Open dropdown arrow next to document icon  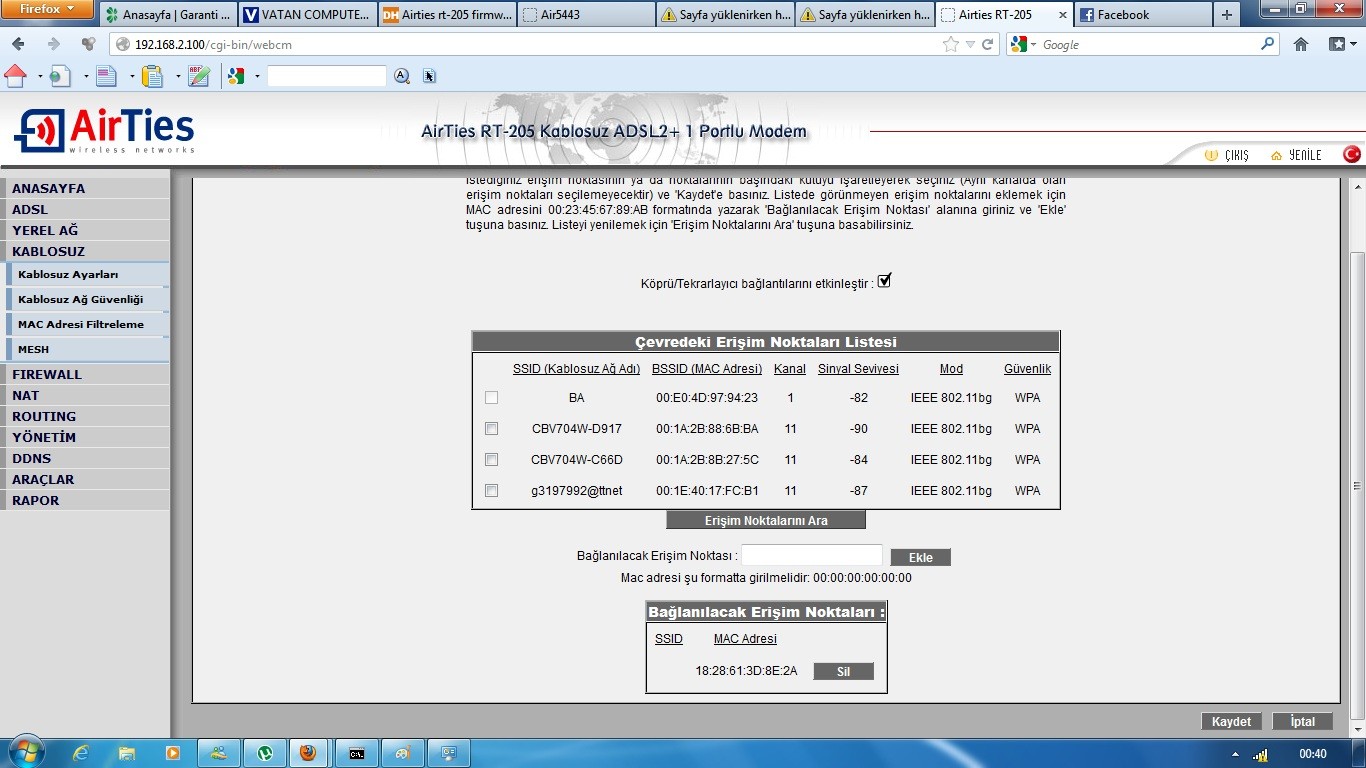coord(132,76)
